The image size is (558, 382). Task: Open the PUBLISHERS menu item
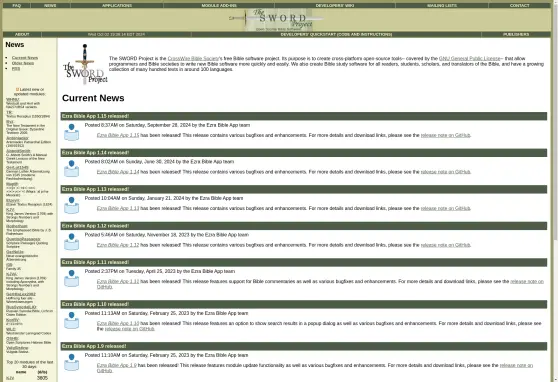516,35
